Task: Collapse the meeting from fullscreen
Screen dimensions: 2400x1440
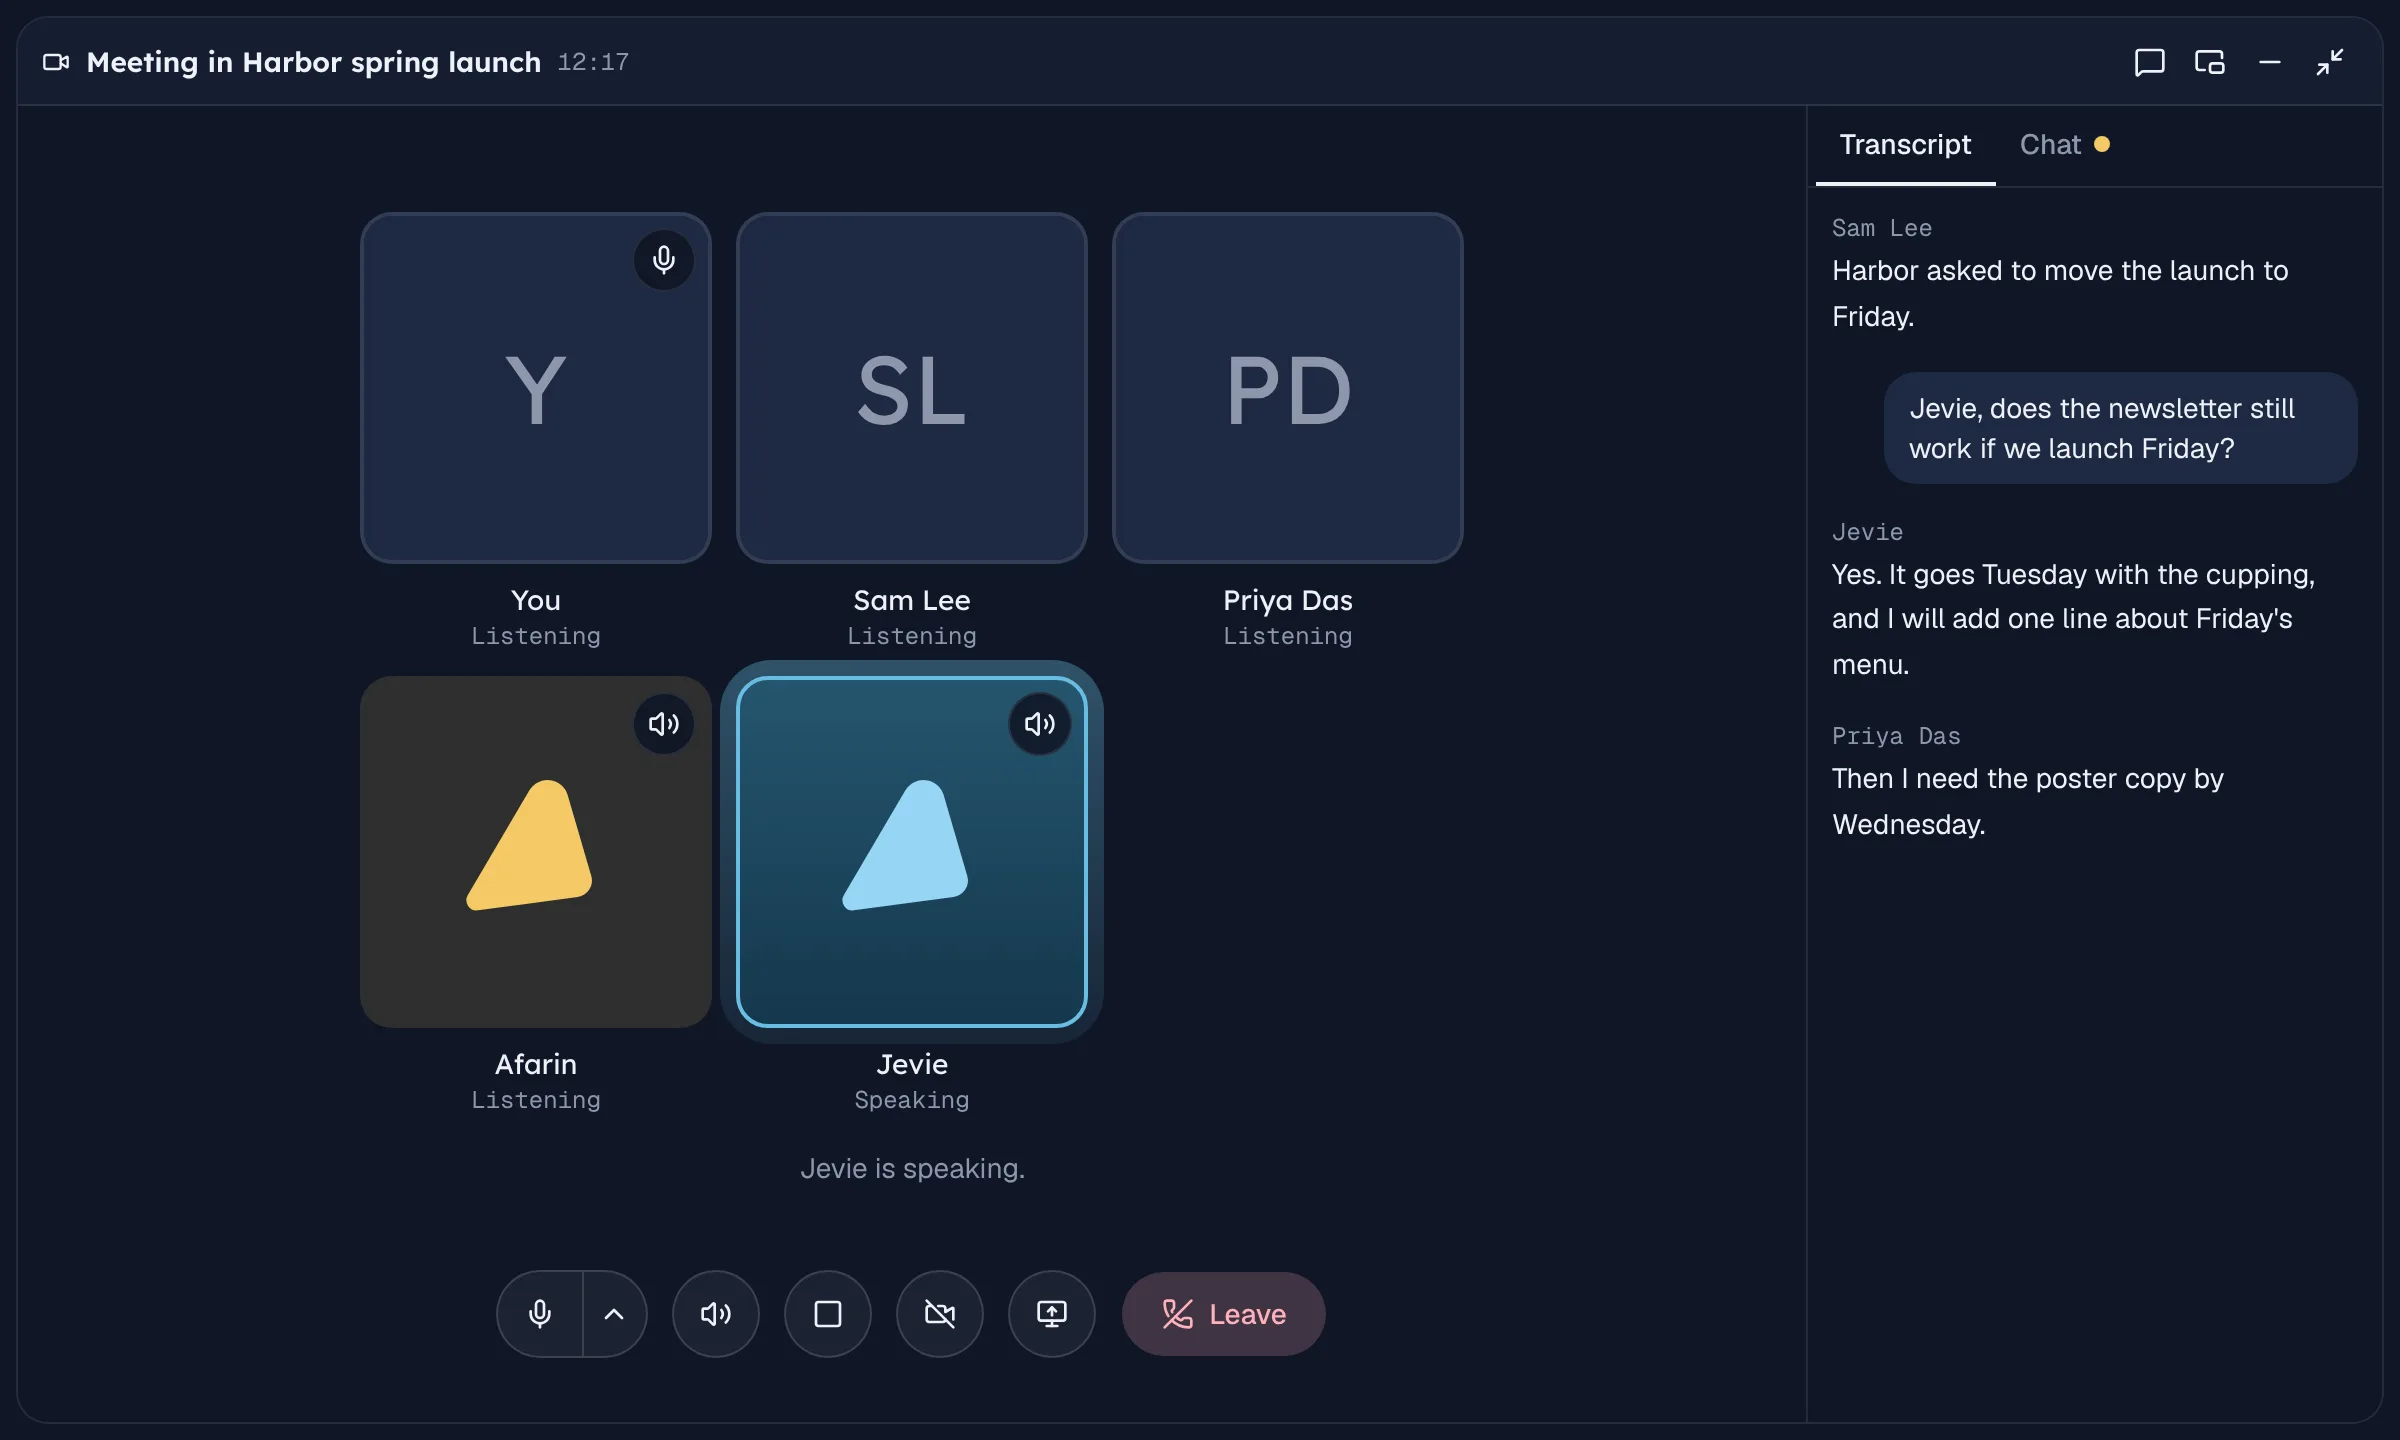Action: point(2329,62)
